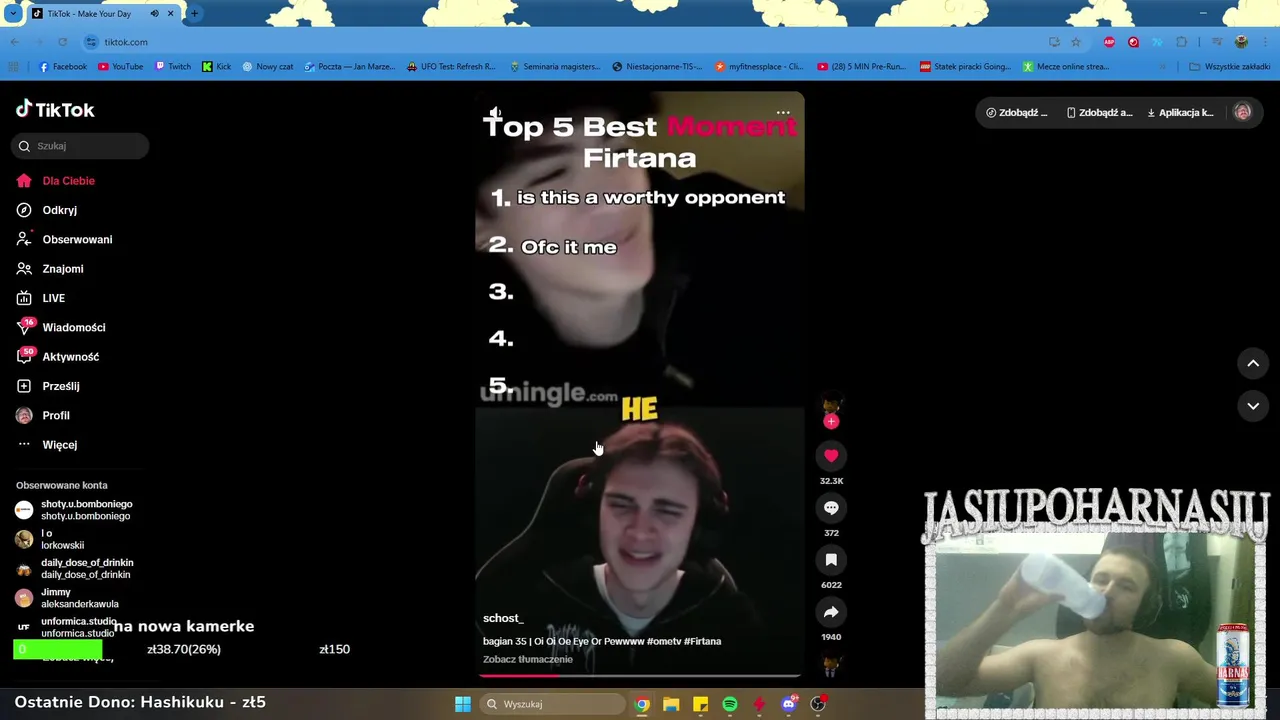The width and height of the screenshot is (1280, 720).
Task: Toggle video sound with speaker icon
Action: (494, 113)
